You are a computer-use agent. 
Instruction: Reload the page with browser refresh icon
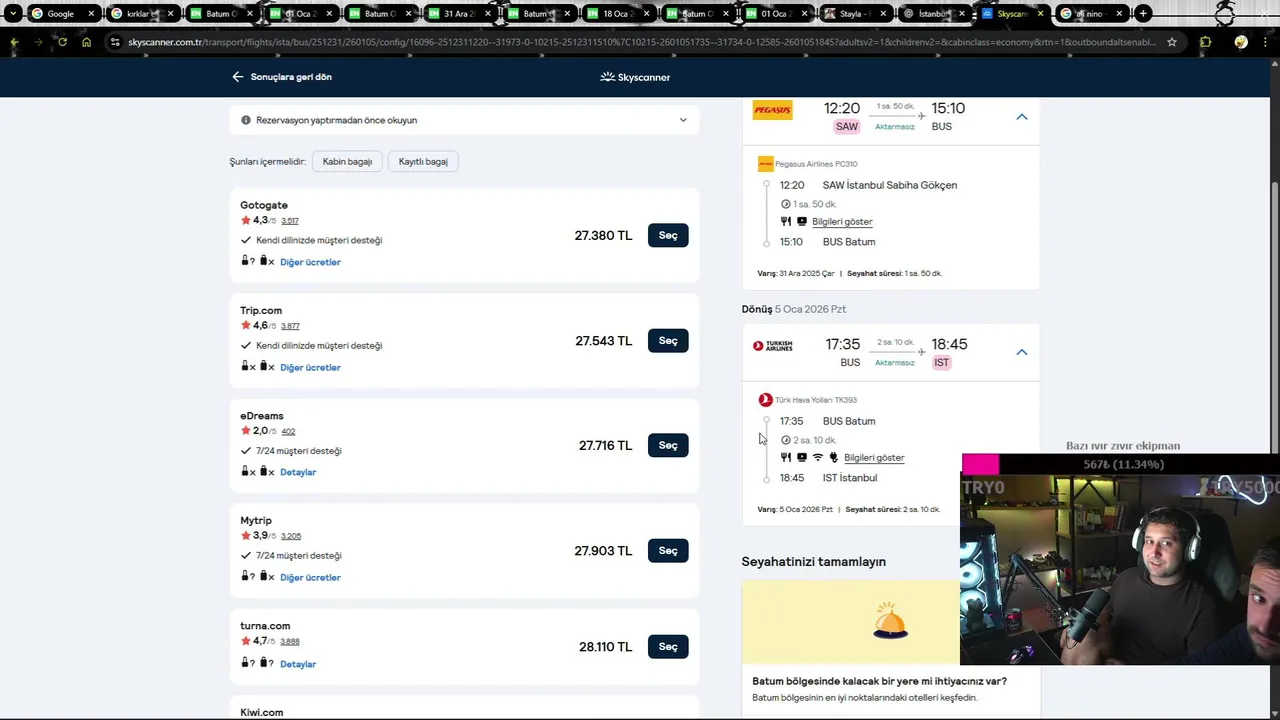[62, 42]
